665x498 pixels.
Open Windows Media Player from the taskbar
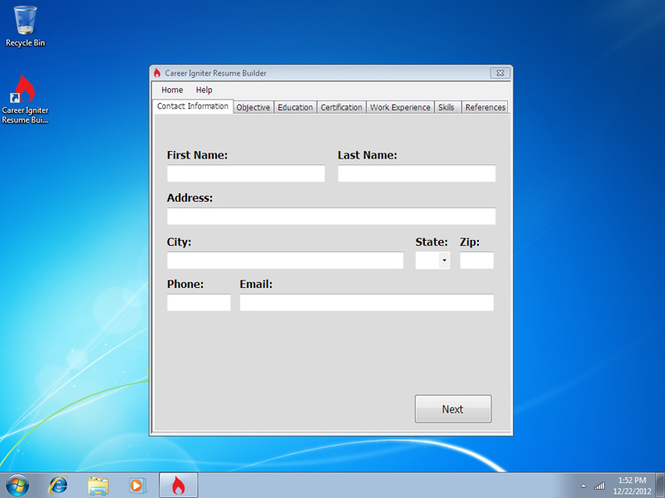click(x=137, y=485)
